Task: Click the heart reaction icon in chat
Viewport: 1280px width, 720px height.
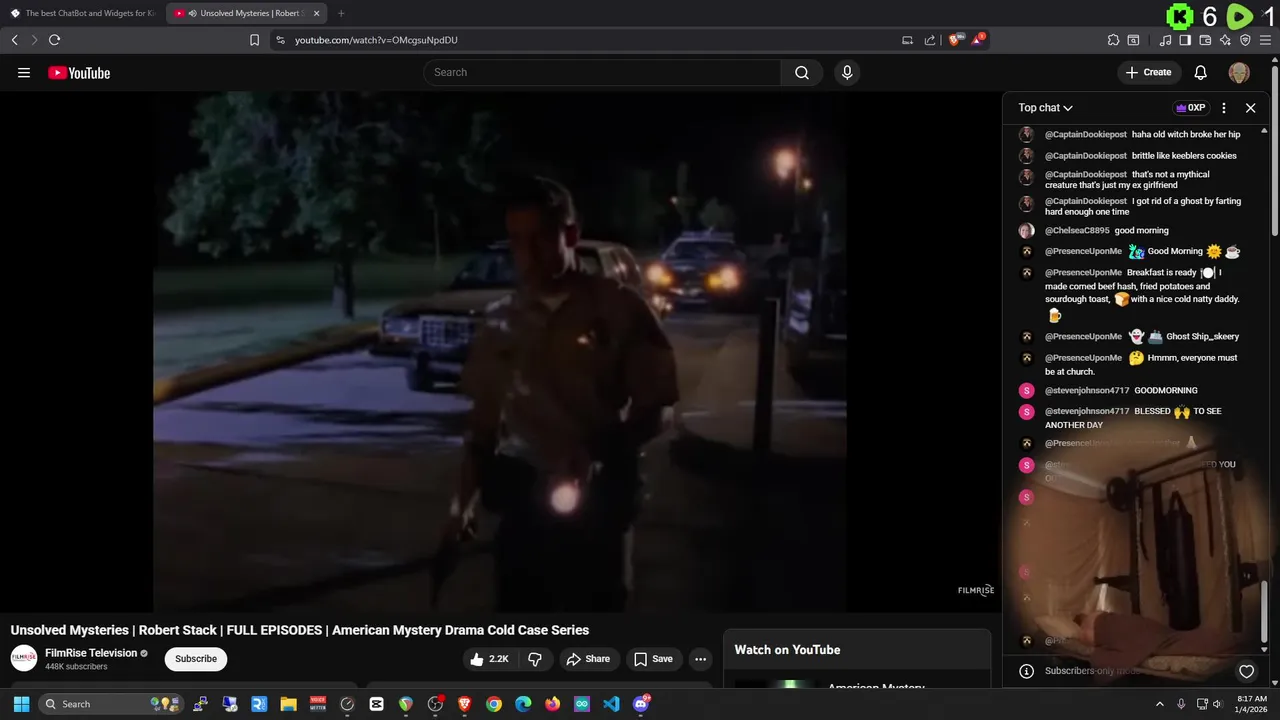Action: 1246,671
